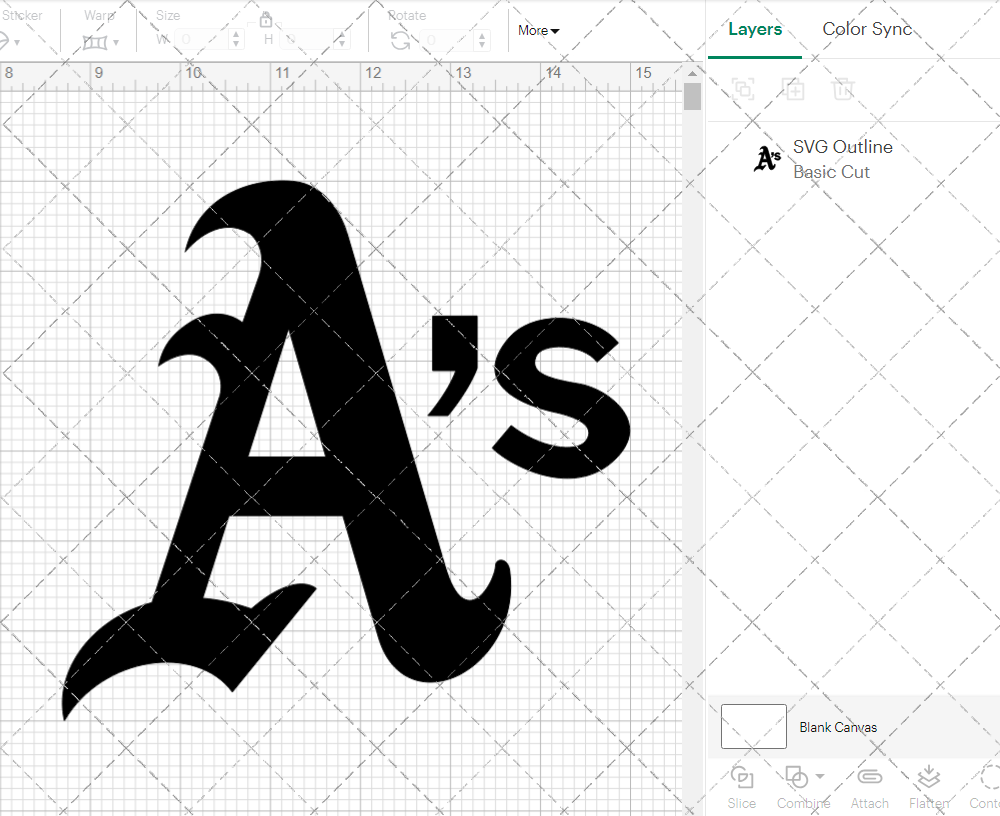1000x816 pixels.
Task: Click the Height stepper arrows
Action: (x=342, y=40)
